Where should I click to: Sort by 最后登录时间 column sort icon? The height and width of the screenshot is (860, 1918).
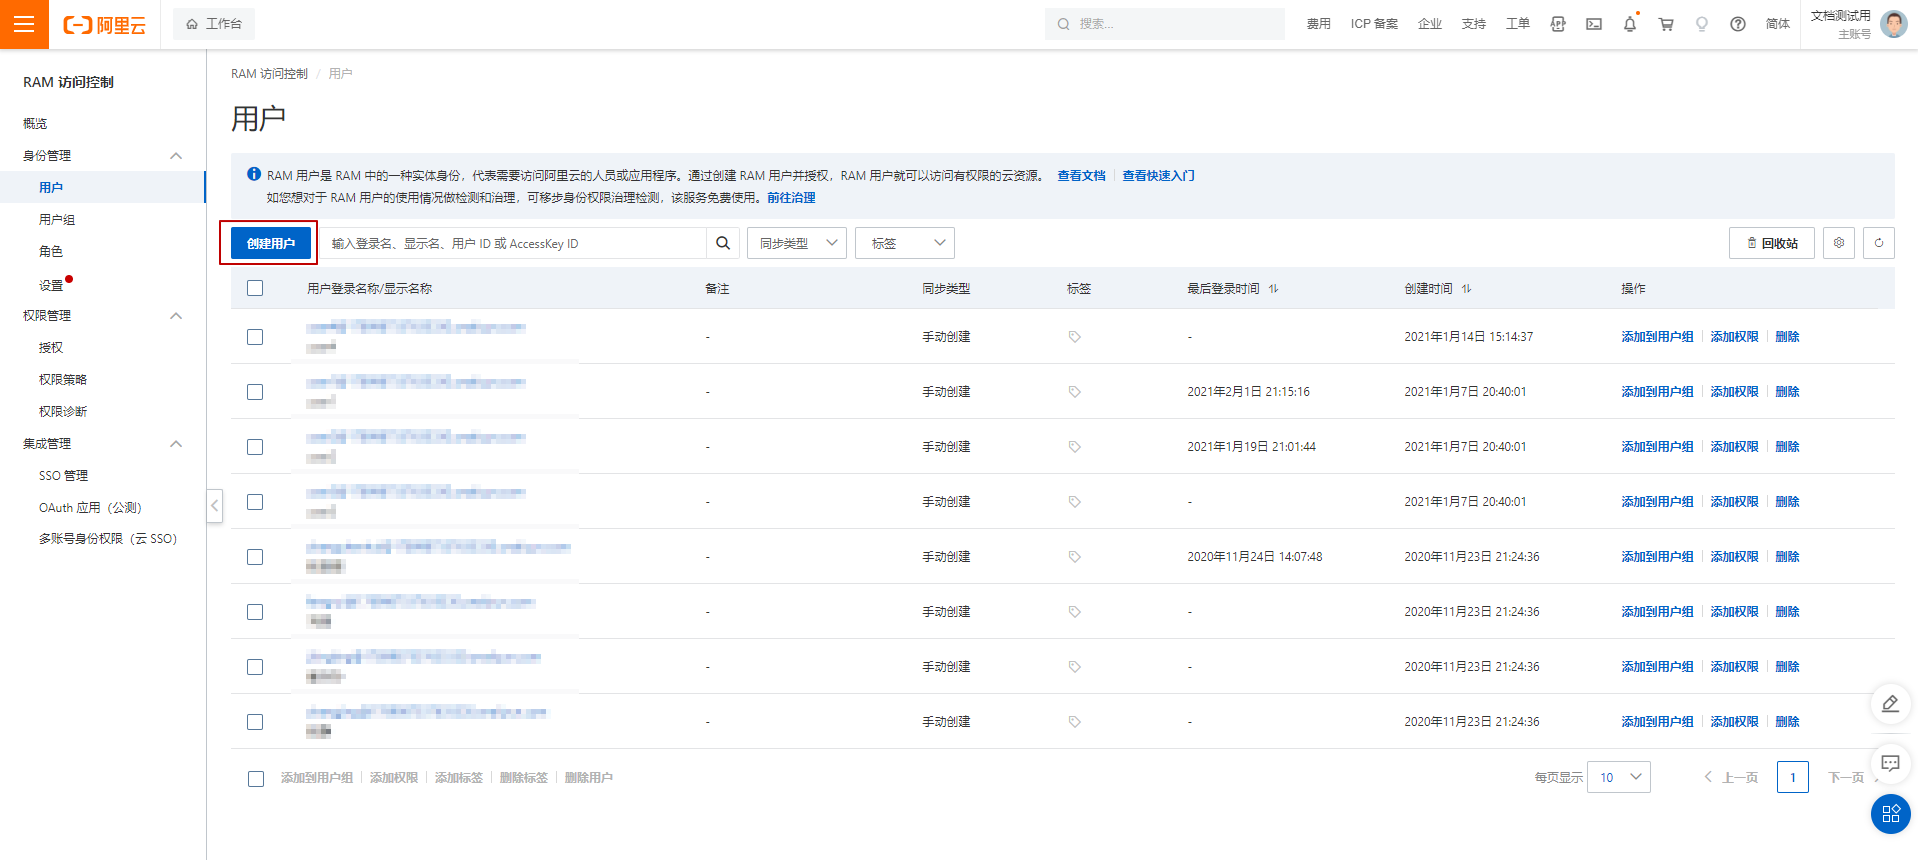(1274, 289)
